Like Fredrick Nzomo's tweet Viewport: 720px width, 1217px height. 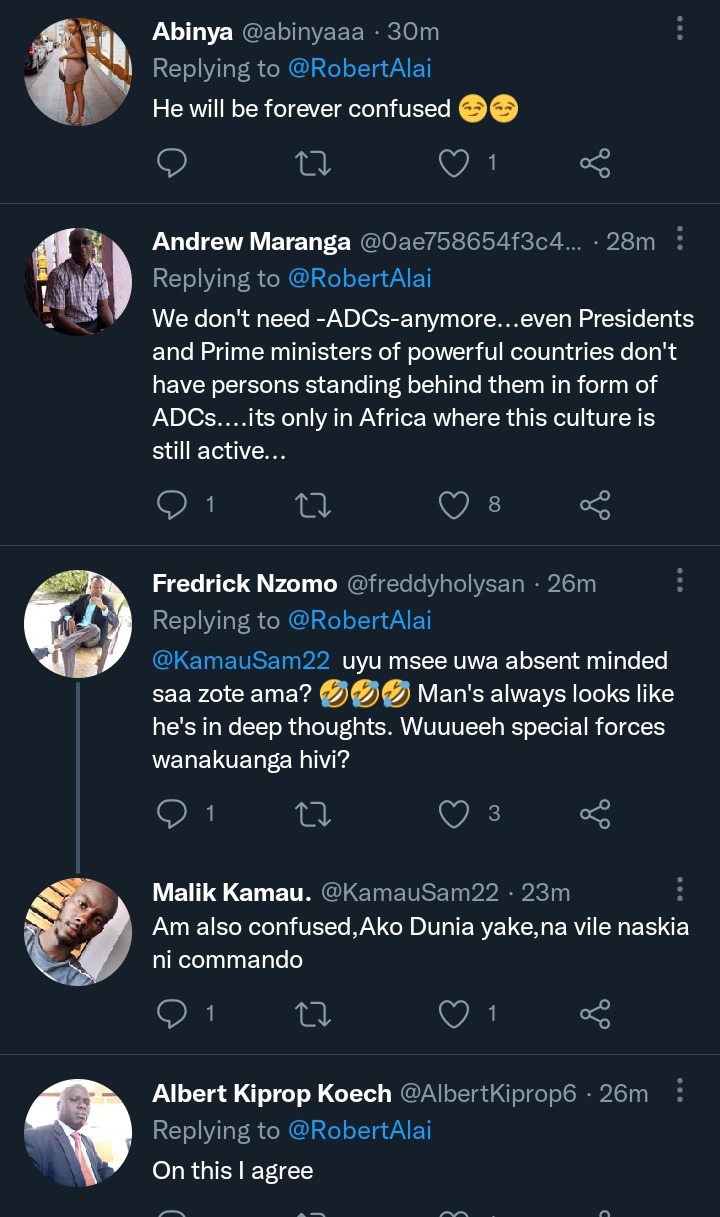click(x=454, y=814)
